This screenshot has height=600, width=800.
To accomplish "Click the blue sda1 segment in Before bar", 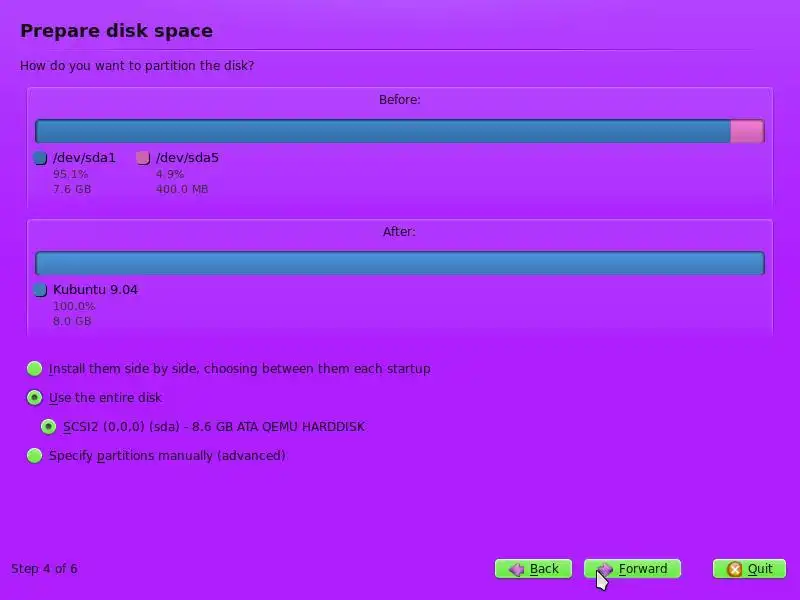I will 383,131.
